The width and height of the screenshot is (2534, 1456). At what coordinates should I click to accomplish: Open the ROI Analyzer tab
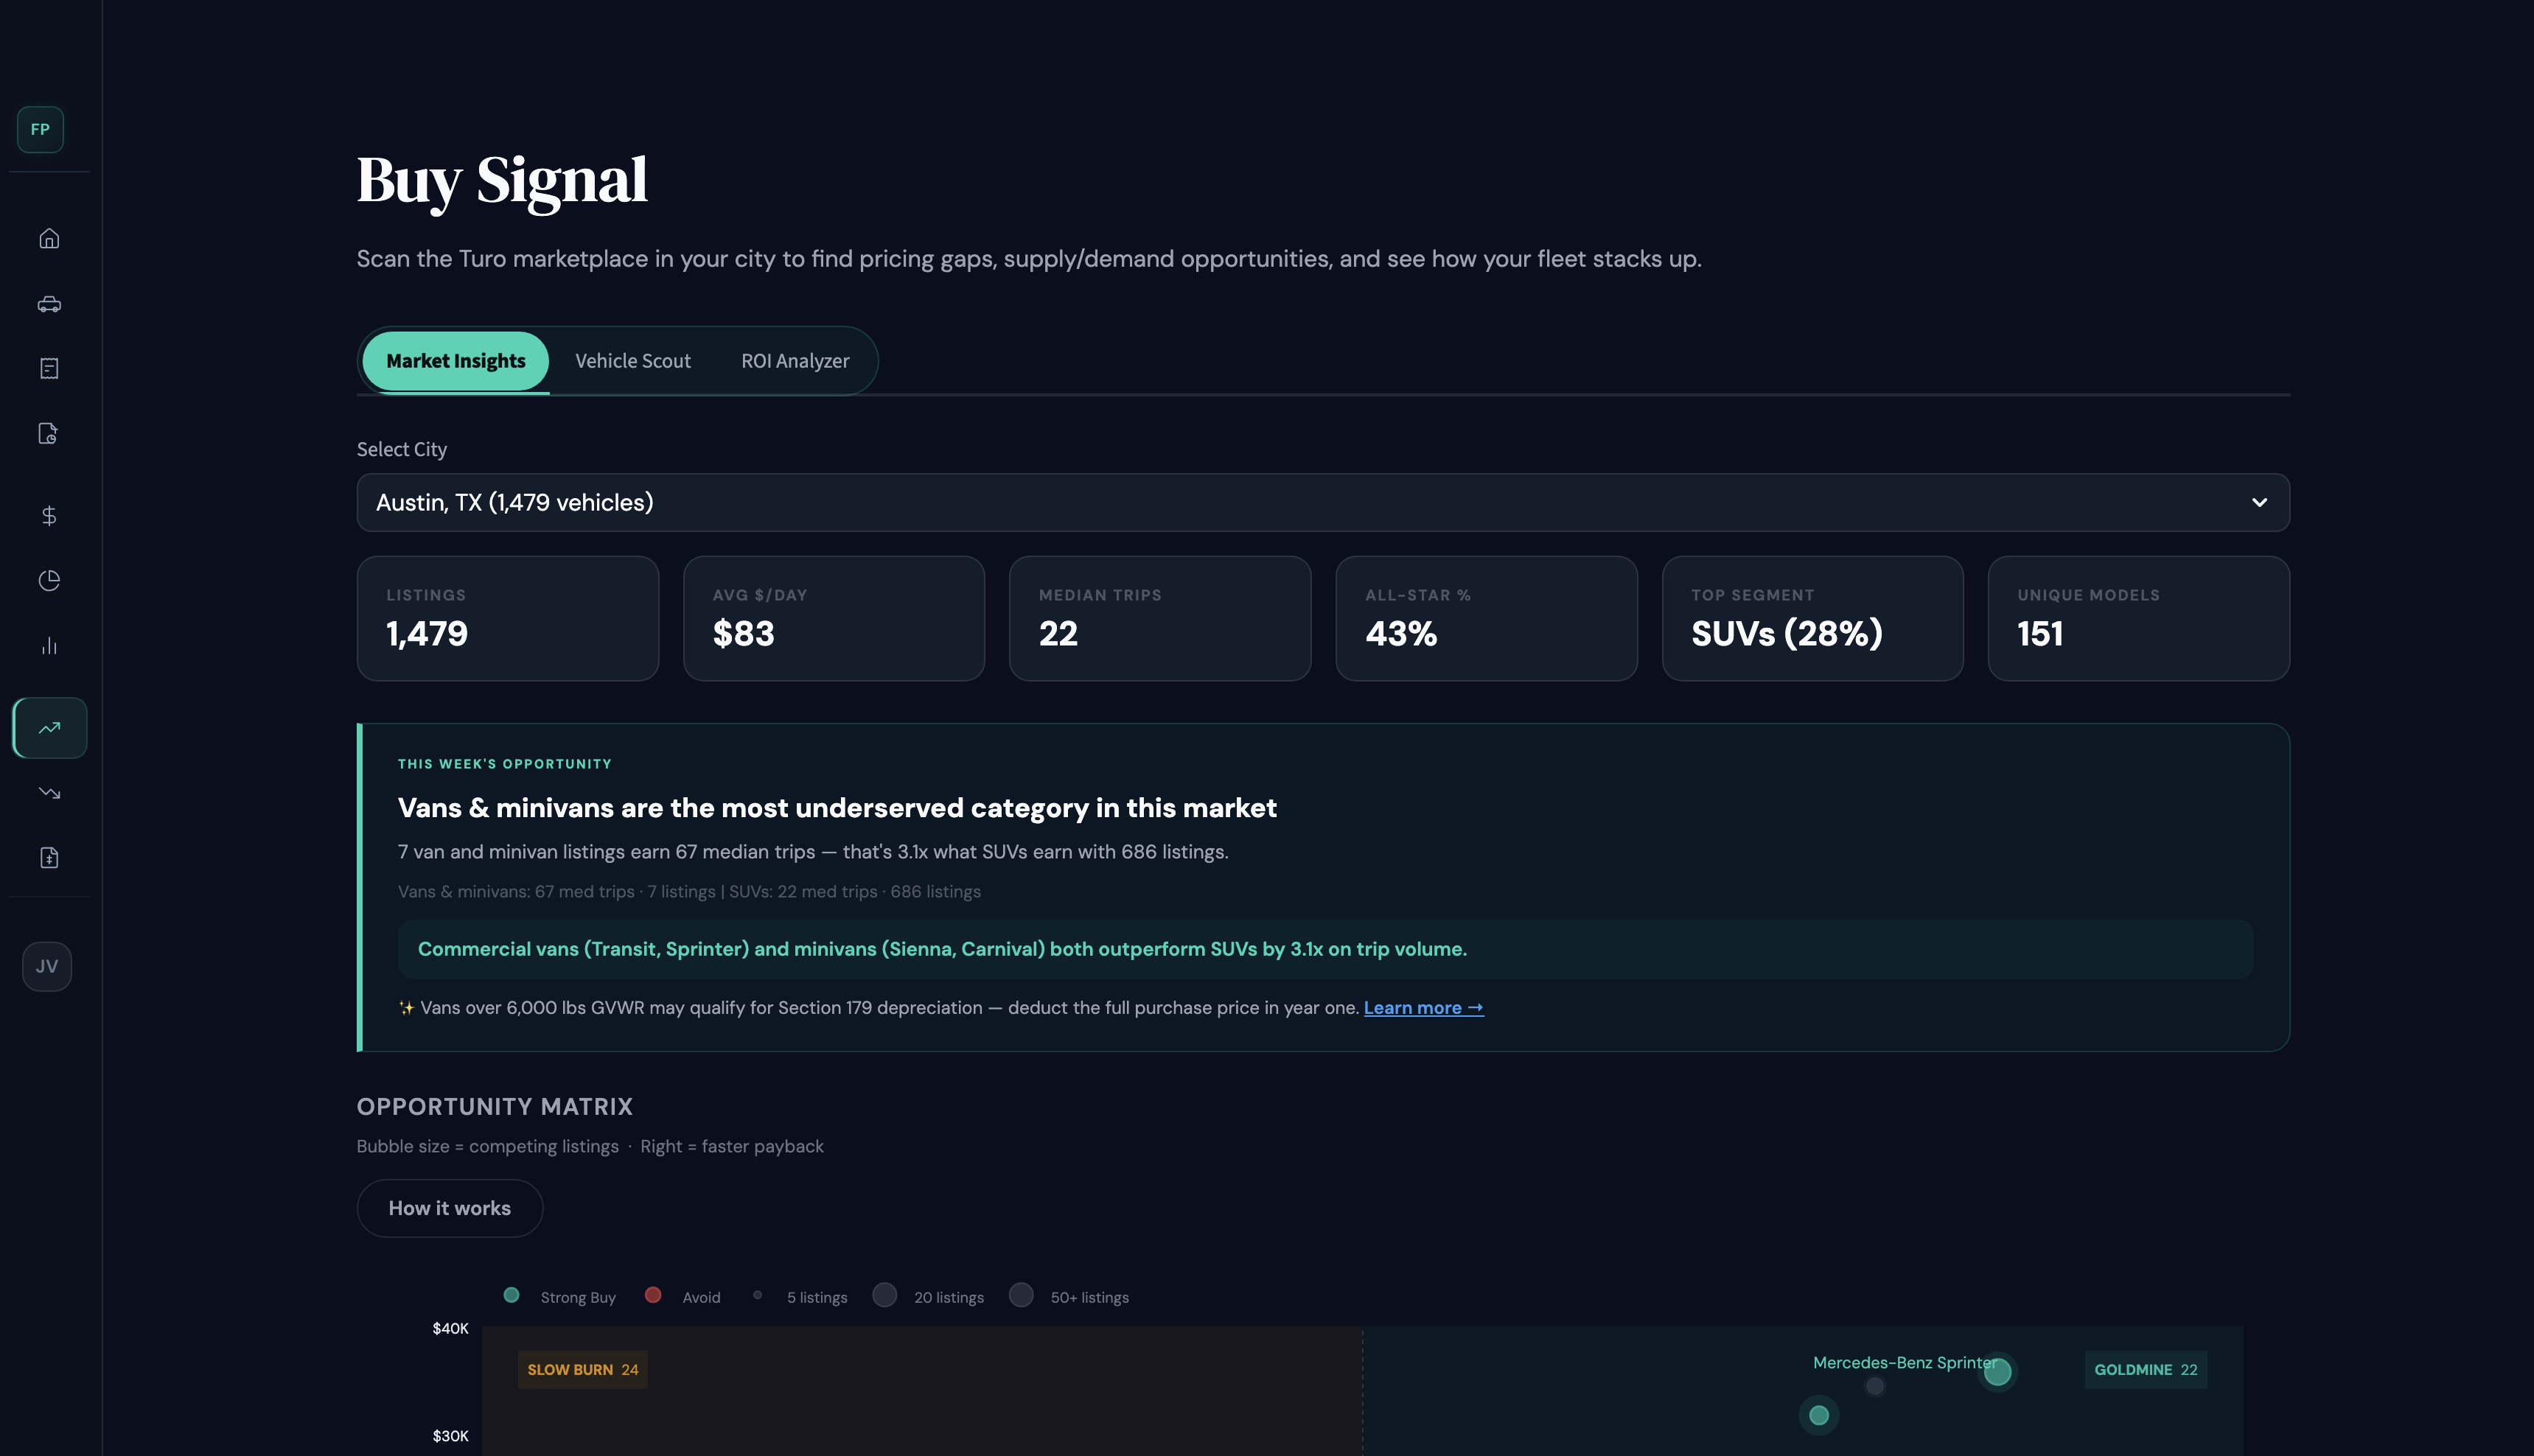click(794, 361)
